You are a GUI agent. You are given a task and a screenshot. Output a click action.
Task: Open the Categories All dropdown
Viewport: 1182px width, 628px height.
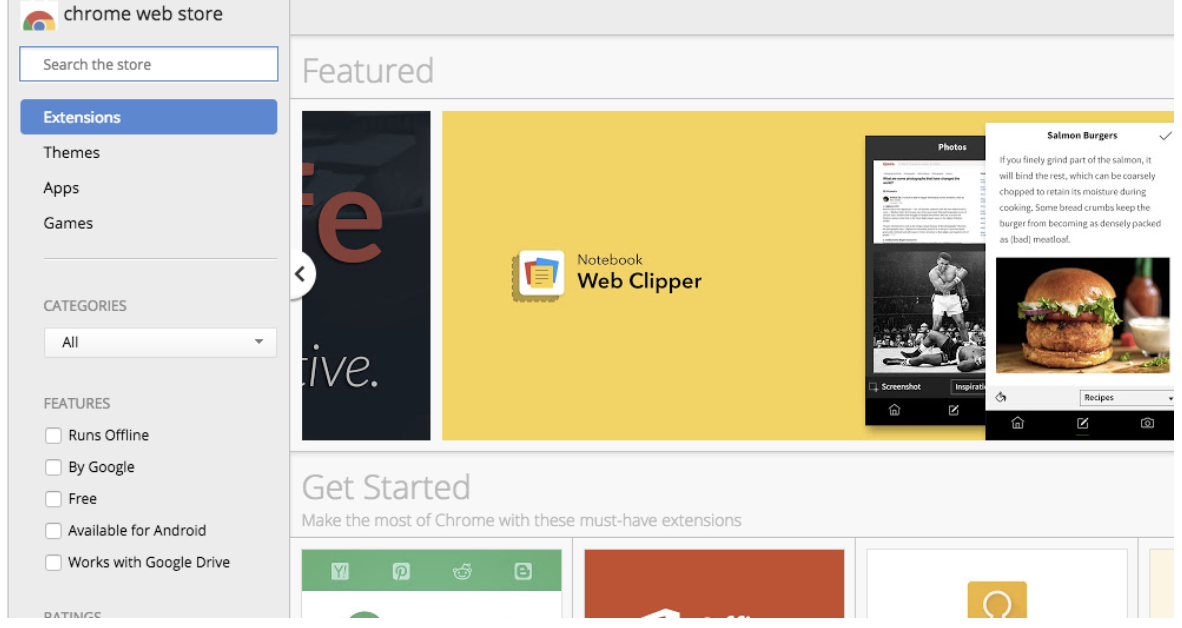click(x=160, y=342)
